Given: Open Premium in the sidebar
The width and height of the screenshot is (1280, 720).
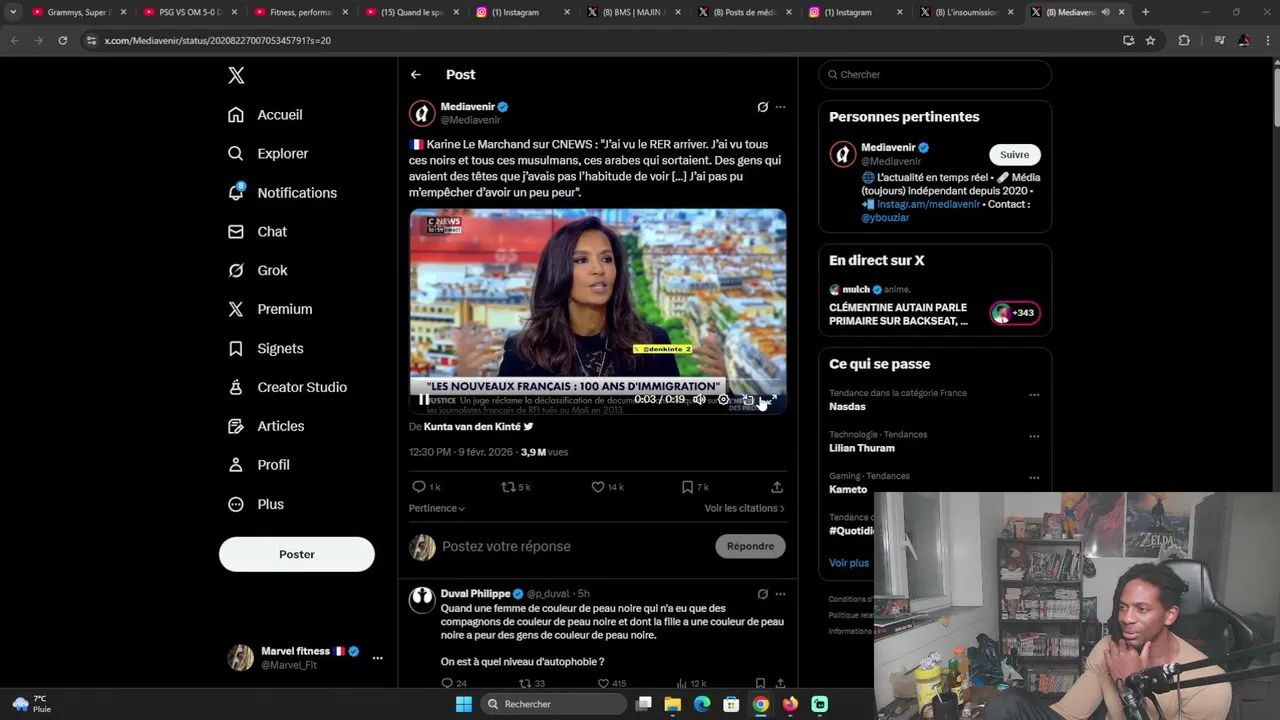Looking at the screenshot, I should [270, 310].
